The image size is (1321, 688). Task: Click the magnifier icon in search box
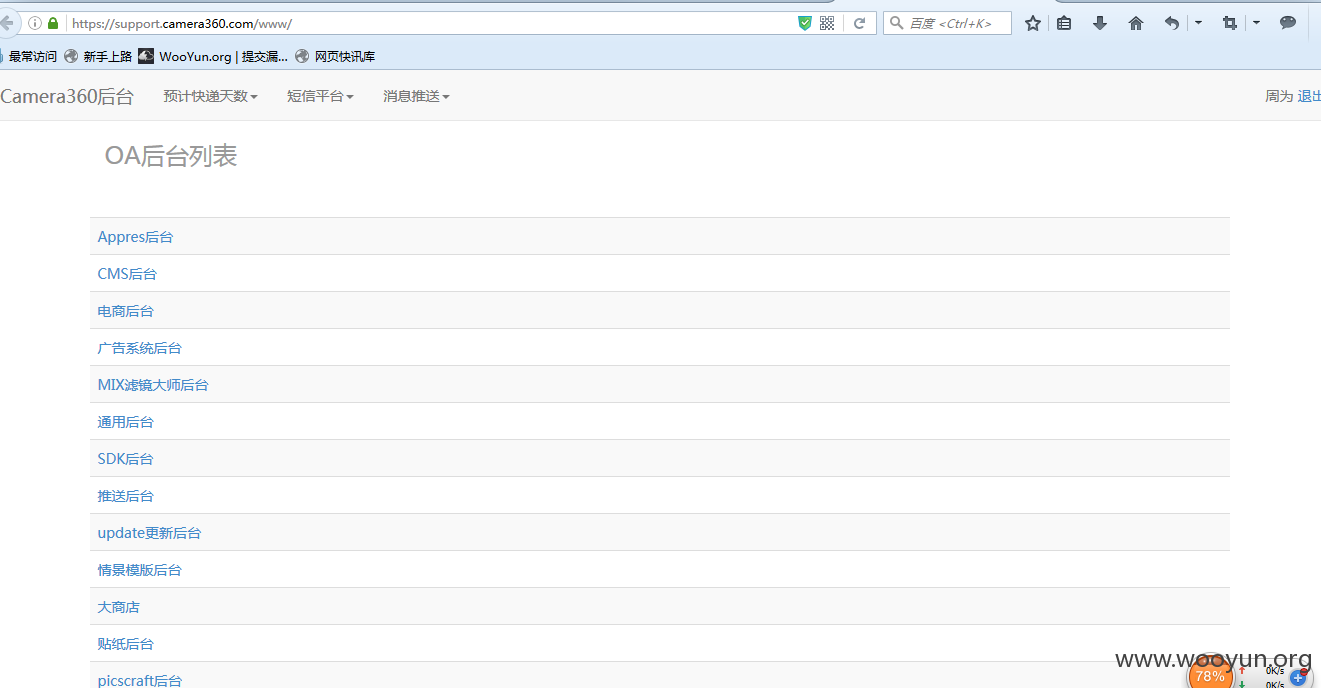896,23
